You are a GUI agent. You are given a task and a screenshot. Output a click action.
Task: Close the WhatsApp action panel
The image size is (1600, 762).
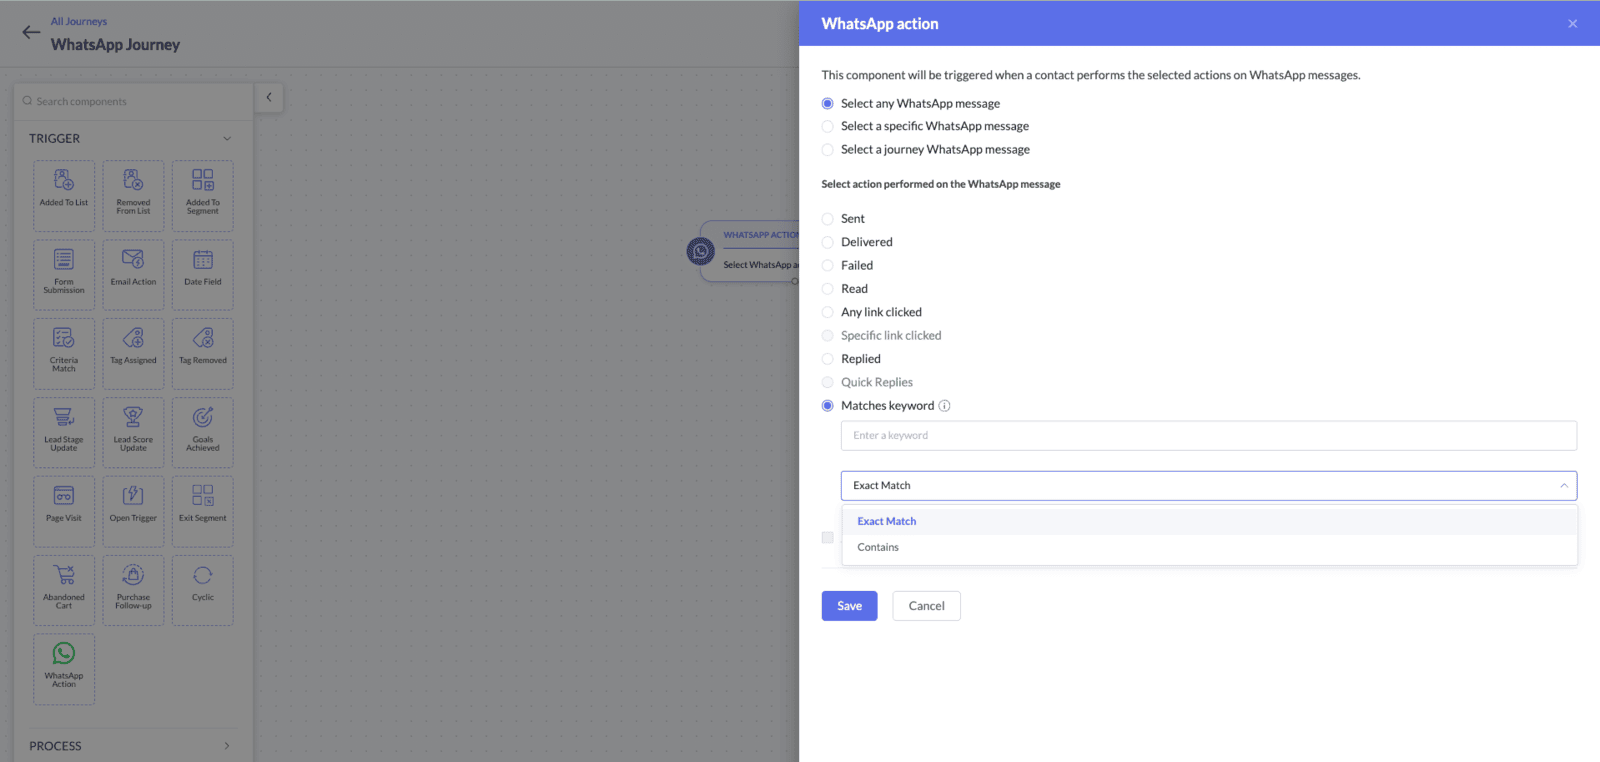[1572, 23]
